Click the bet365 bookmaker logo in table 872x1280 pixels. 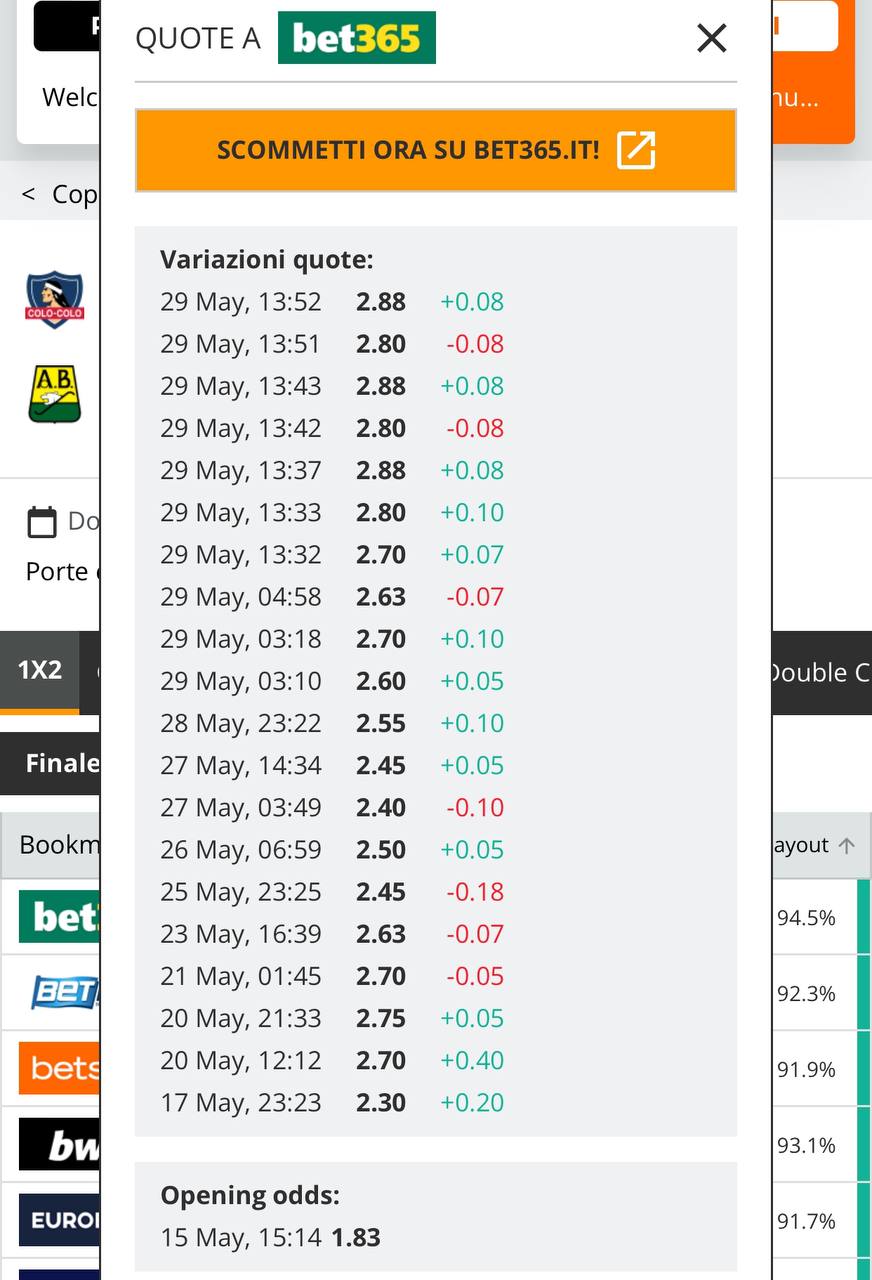click(59, 916)
